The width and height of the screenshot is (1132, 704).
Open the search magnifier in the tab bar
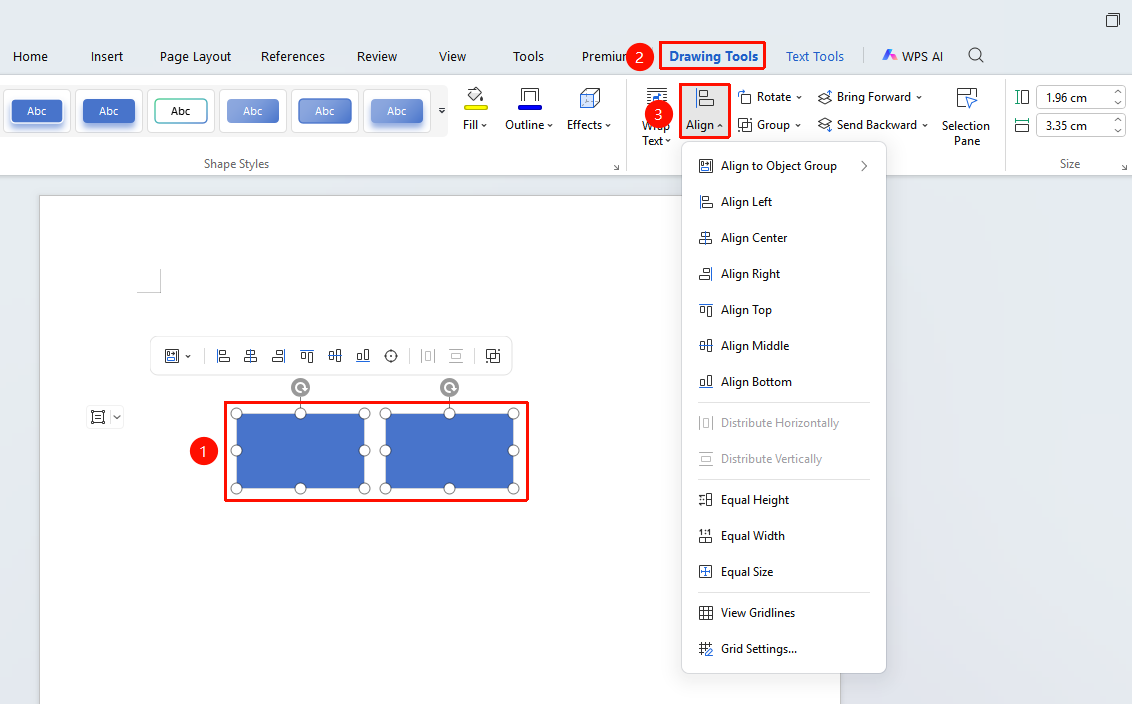coord(976,56)
